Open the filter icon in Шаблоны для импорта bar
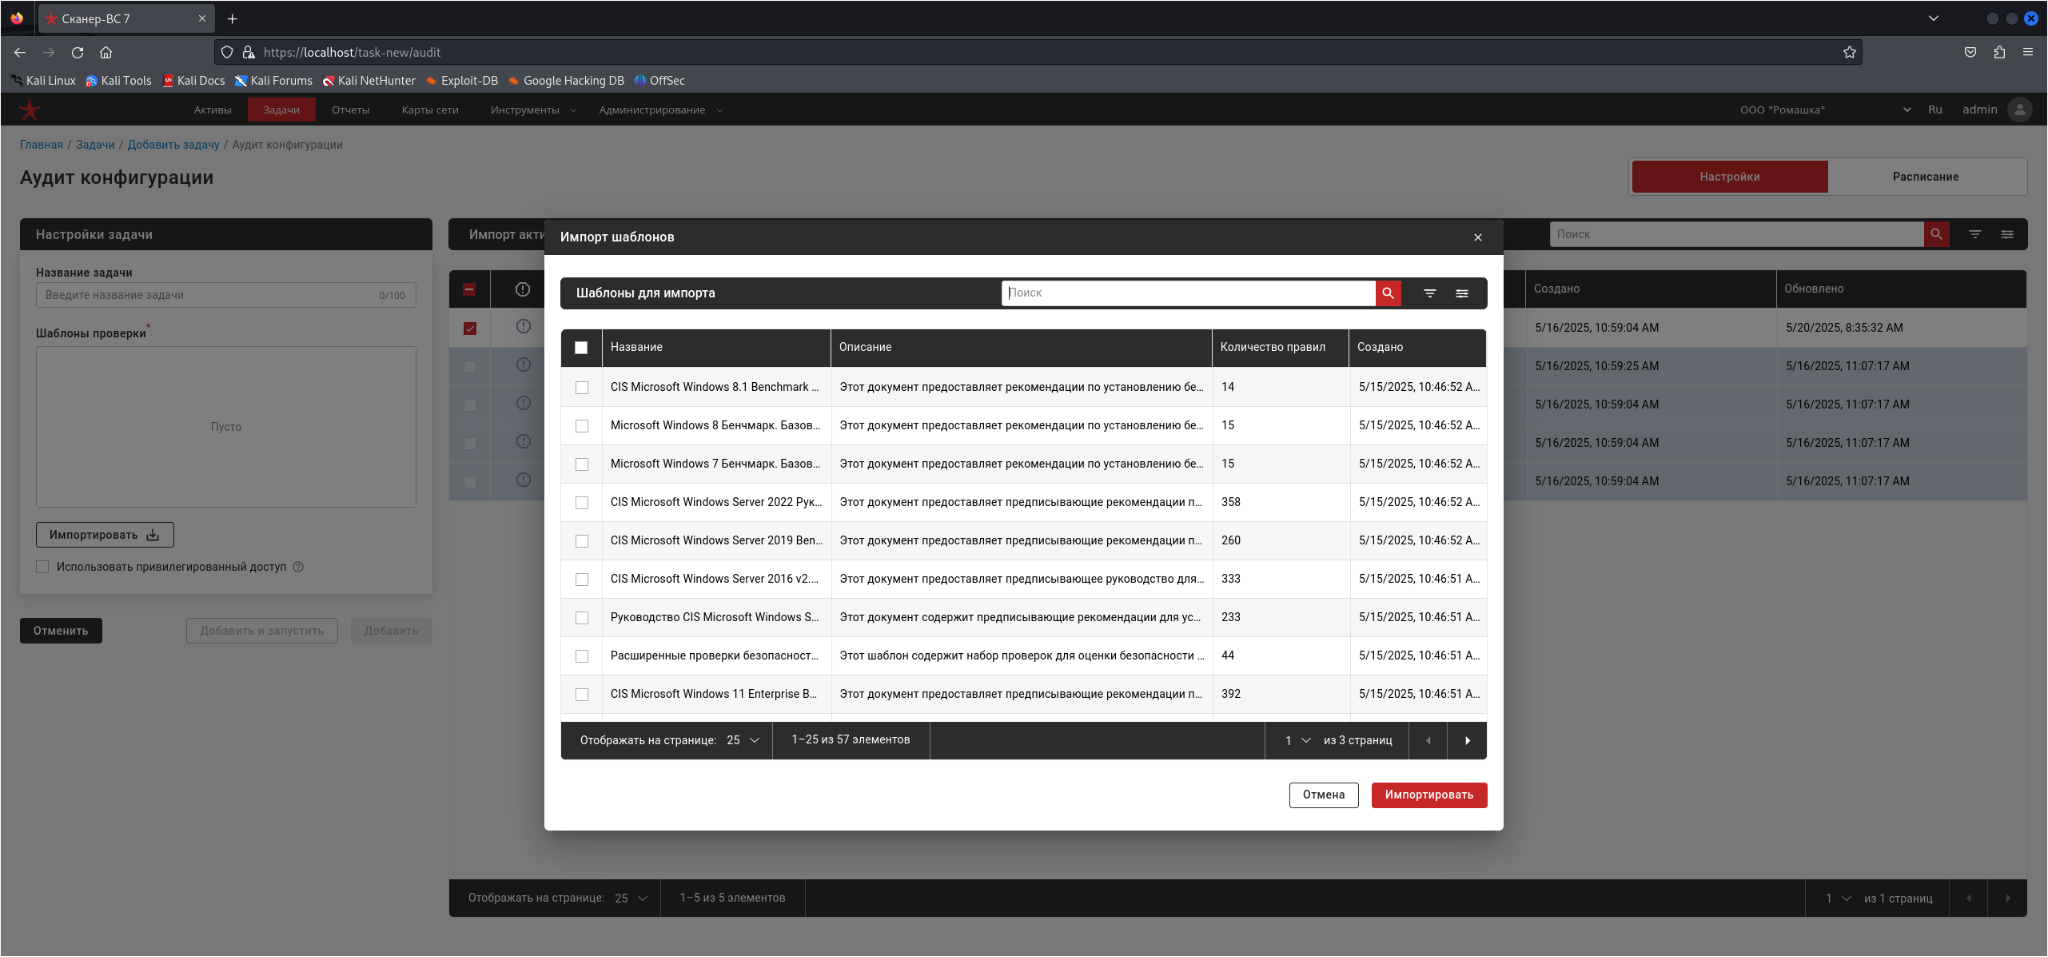The width and height of the screenshot is (2048, 957). 1430,293
